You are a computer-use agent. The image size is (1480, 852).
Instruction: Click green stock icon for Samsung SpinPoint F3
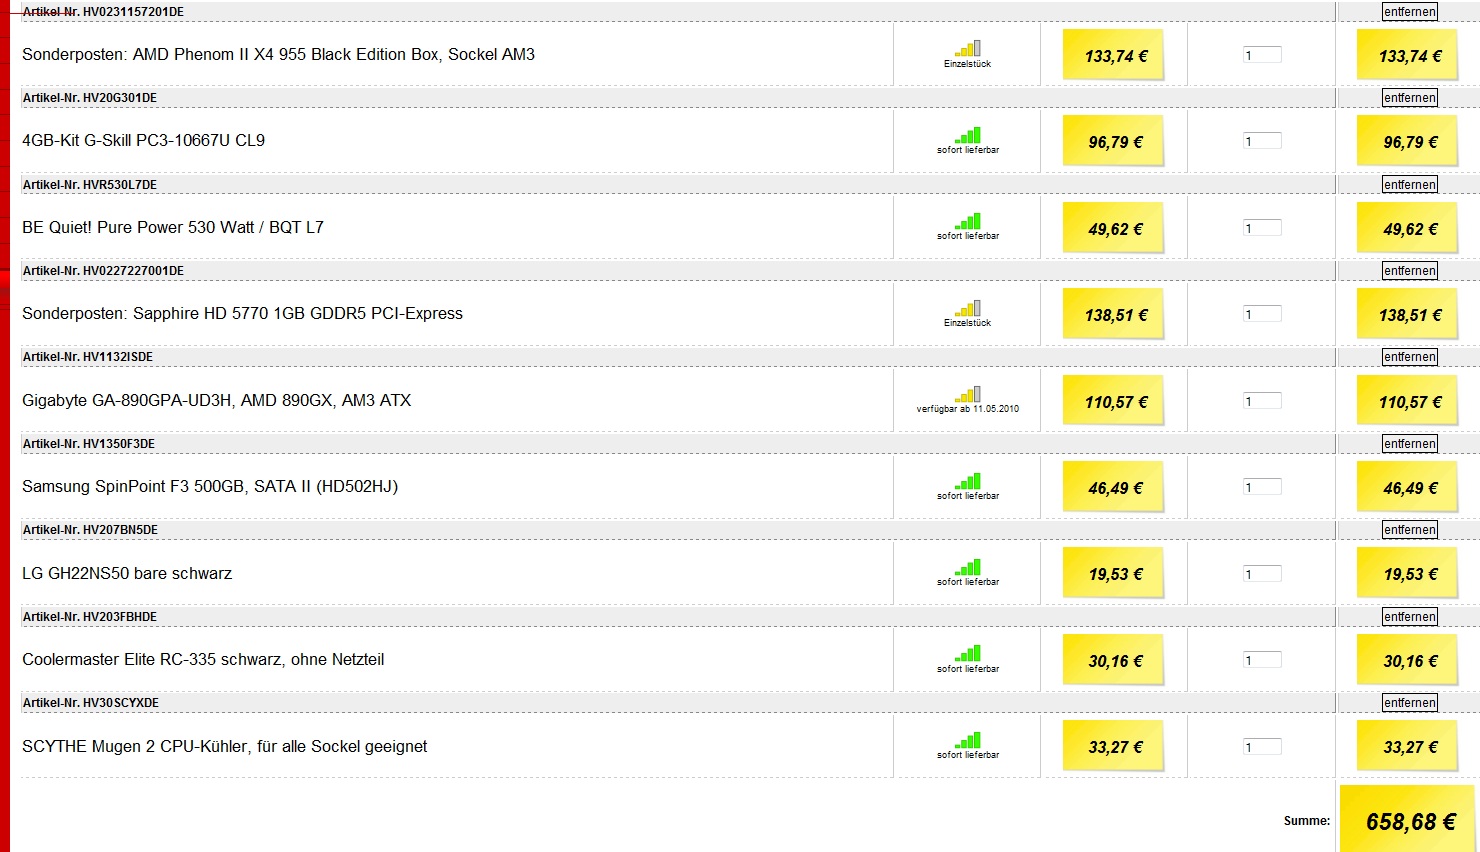click(968, 481)
